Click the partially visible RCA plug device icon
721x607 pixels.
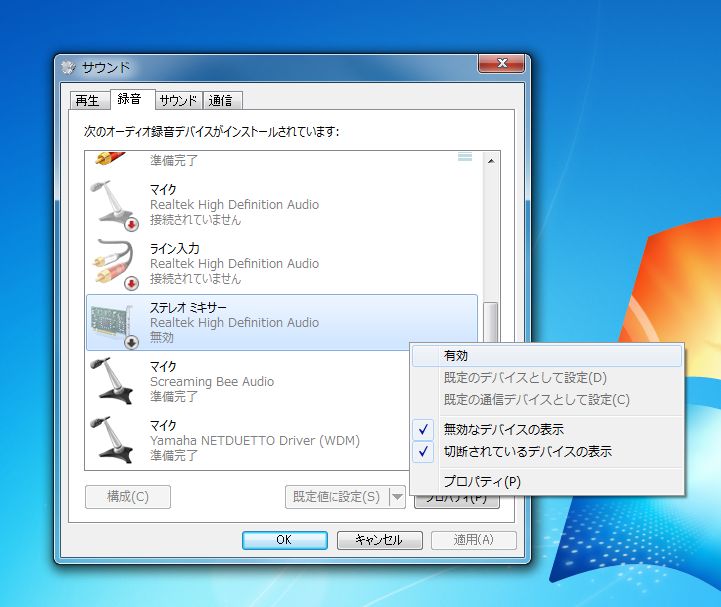[109, 159]
